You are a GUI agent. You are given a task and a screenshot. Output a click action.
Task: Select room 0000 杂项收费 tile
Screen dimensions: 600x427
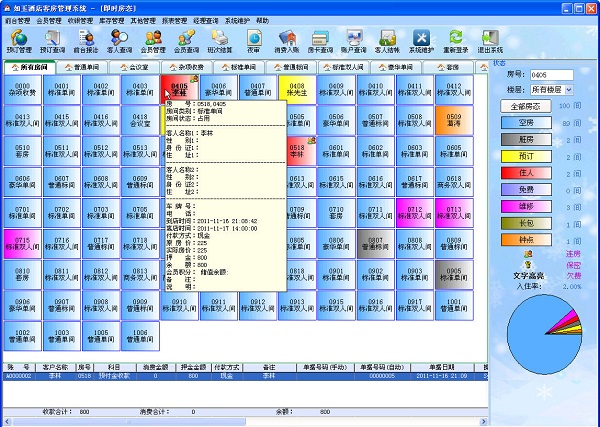[23, 90]
